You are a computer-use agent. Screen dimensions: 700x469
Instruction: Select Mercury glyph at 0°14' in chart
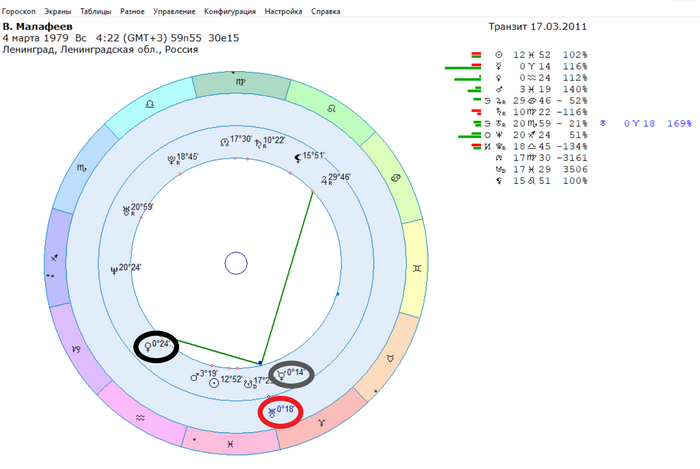pos(282,374)
